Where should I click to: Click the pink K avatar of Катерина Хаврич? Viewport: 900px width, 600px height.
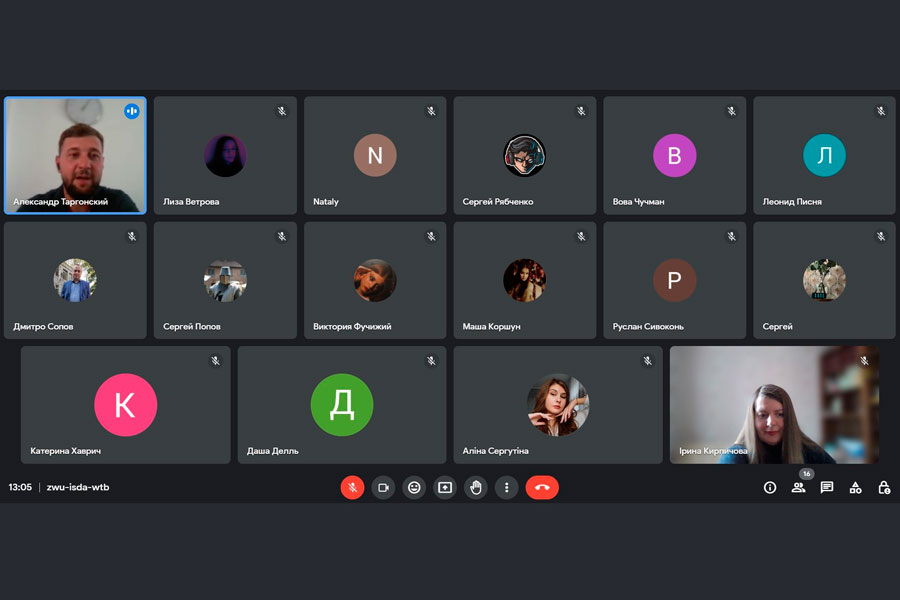pos(125,405)
